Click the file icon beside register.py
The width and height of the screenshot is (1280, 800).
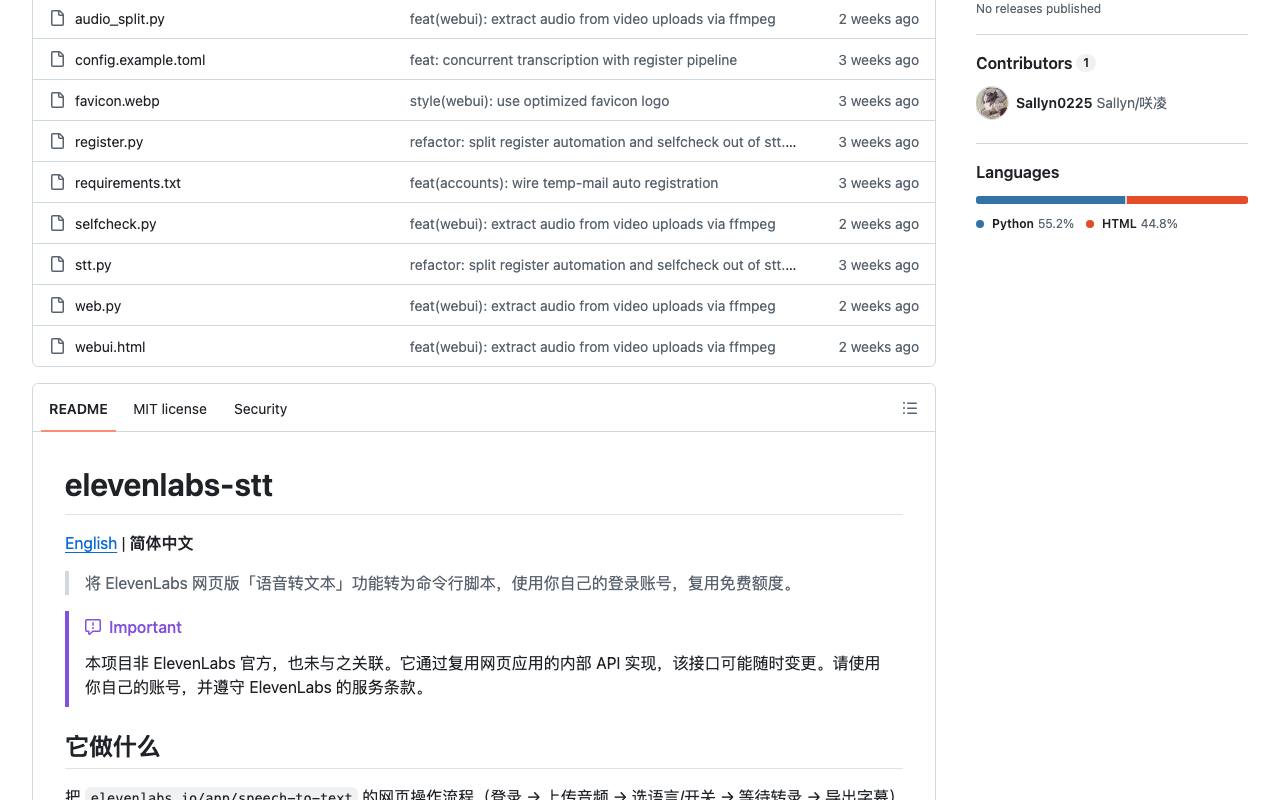[57, 141]
